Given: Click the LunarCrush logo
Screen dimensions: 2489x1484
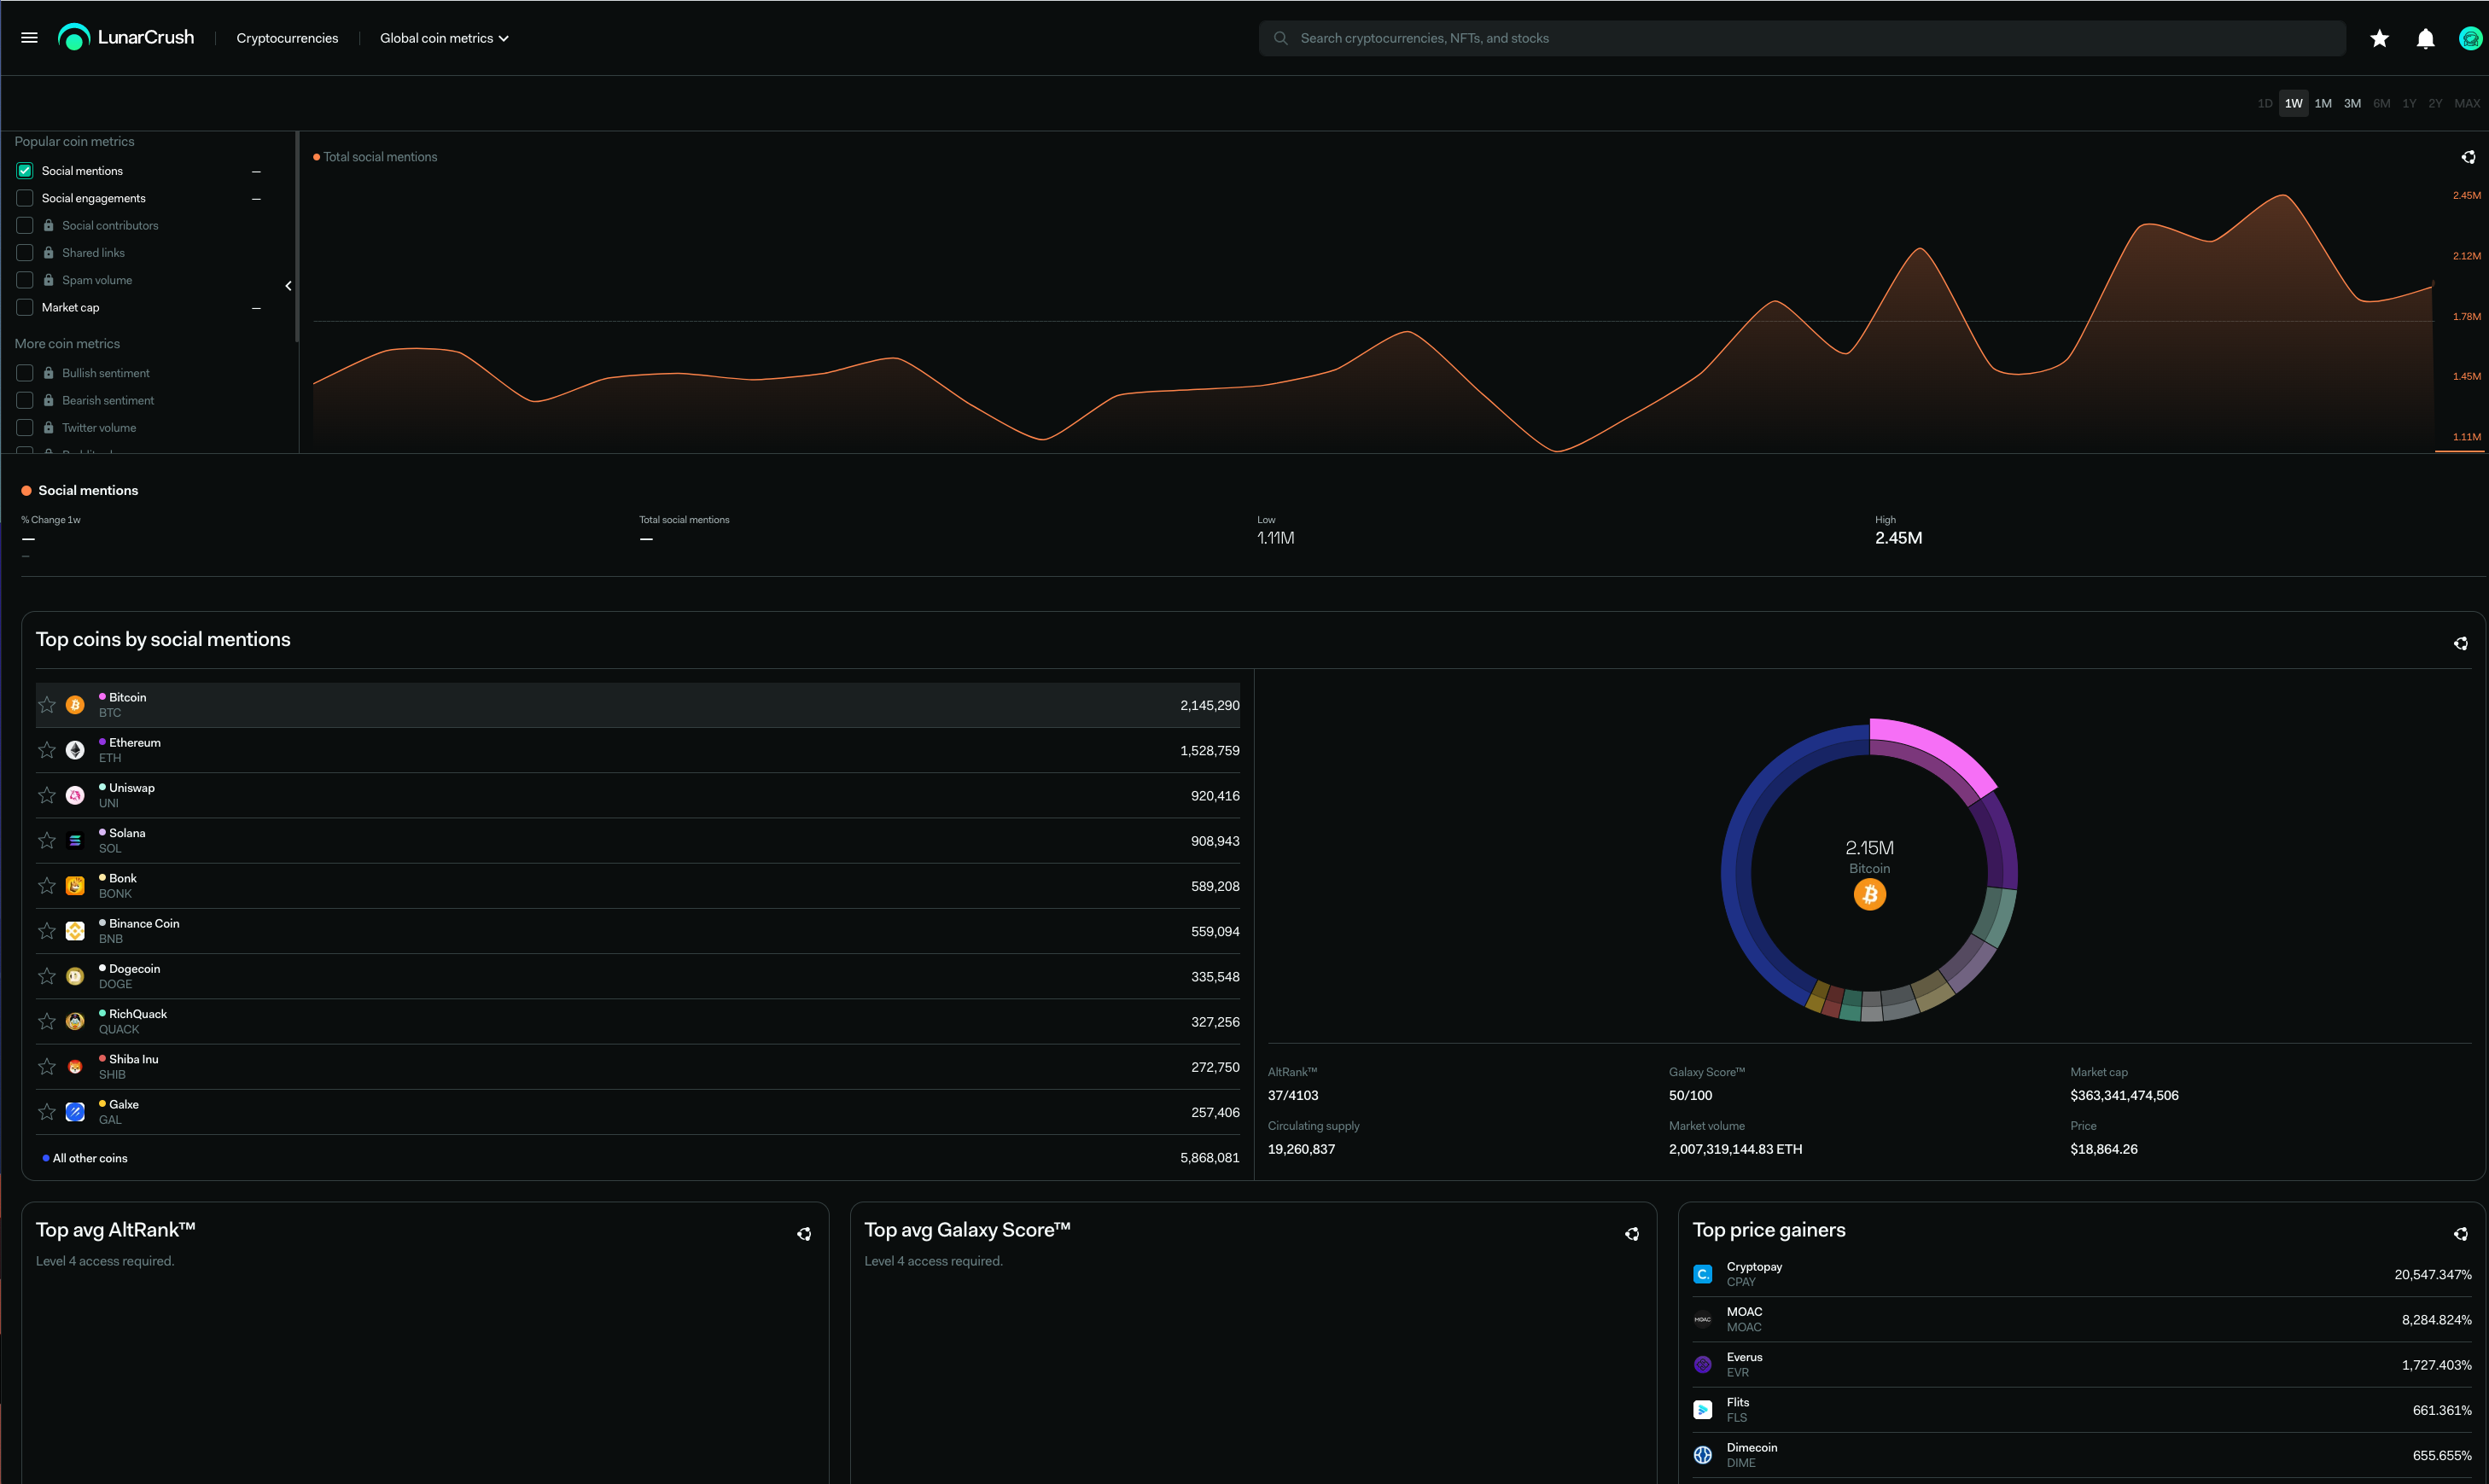Looking at the screenshot, I should coord(126,38).
